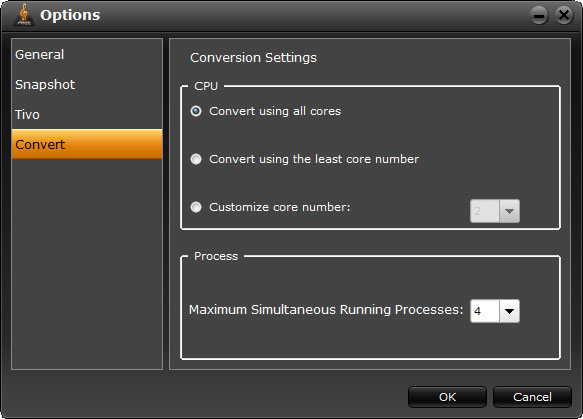Viewport: 583px width, 419px height.
Task: Minimize the Options dialog
Action: 539,16
